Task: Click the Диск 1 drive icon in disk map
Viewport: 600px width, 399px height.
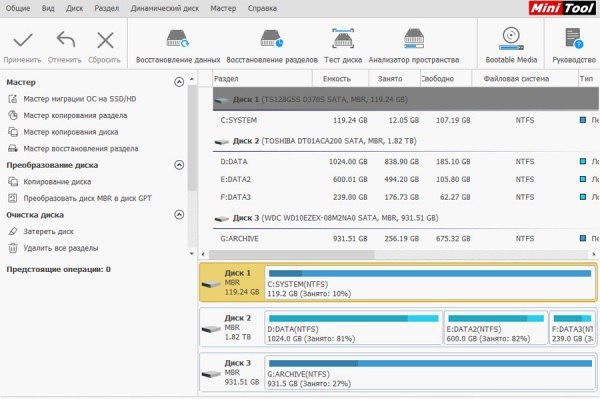Action: tap(211, 283)
